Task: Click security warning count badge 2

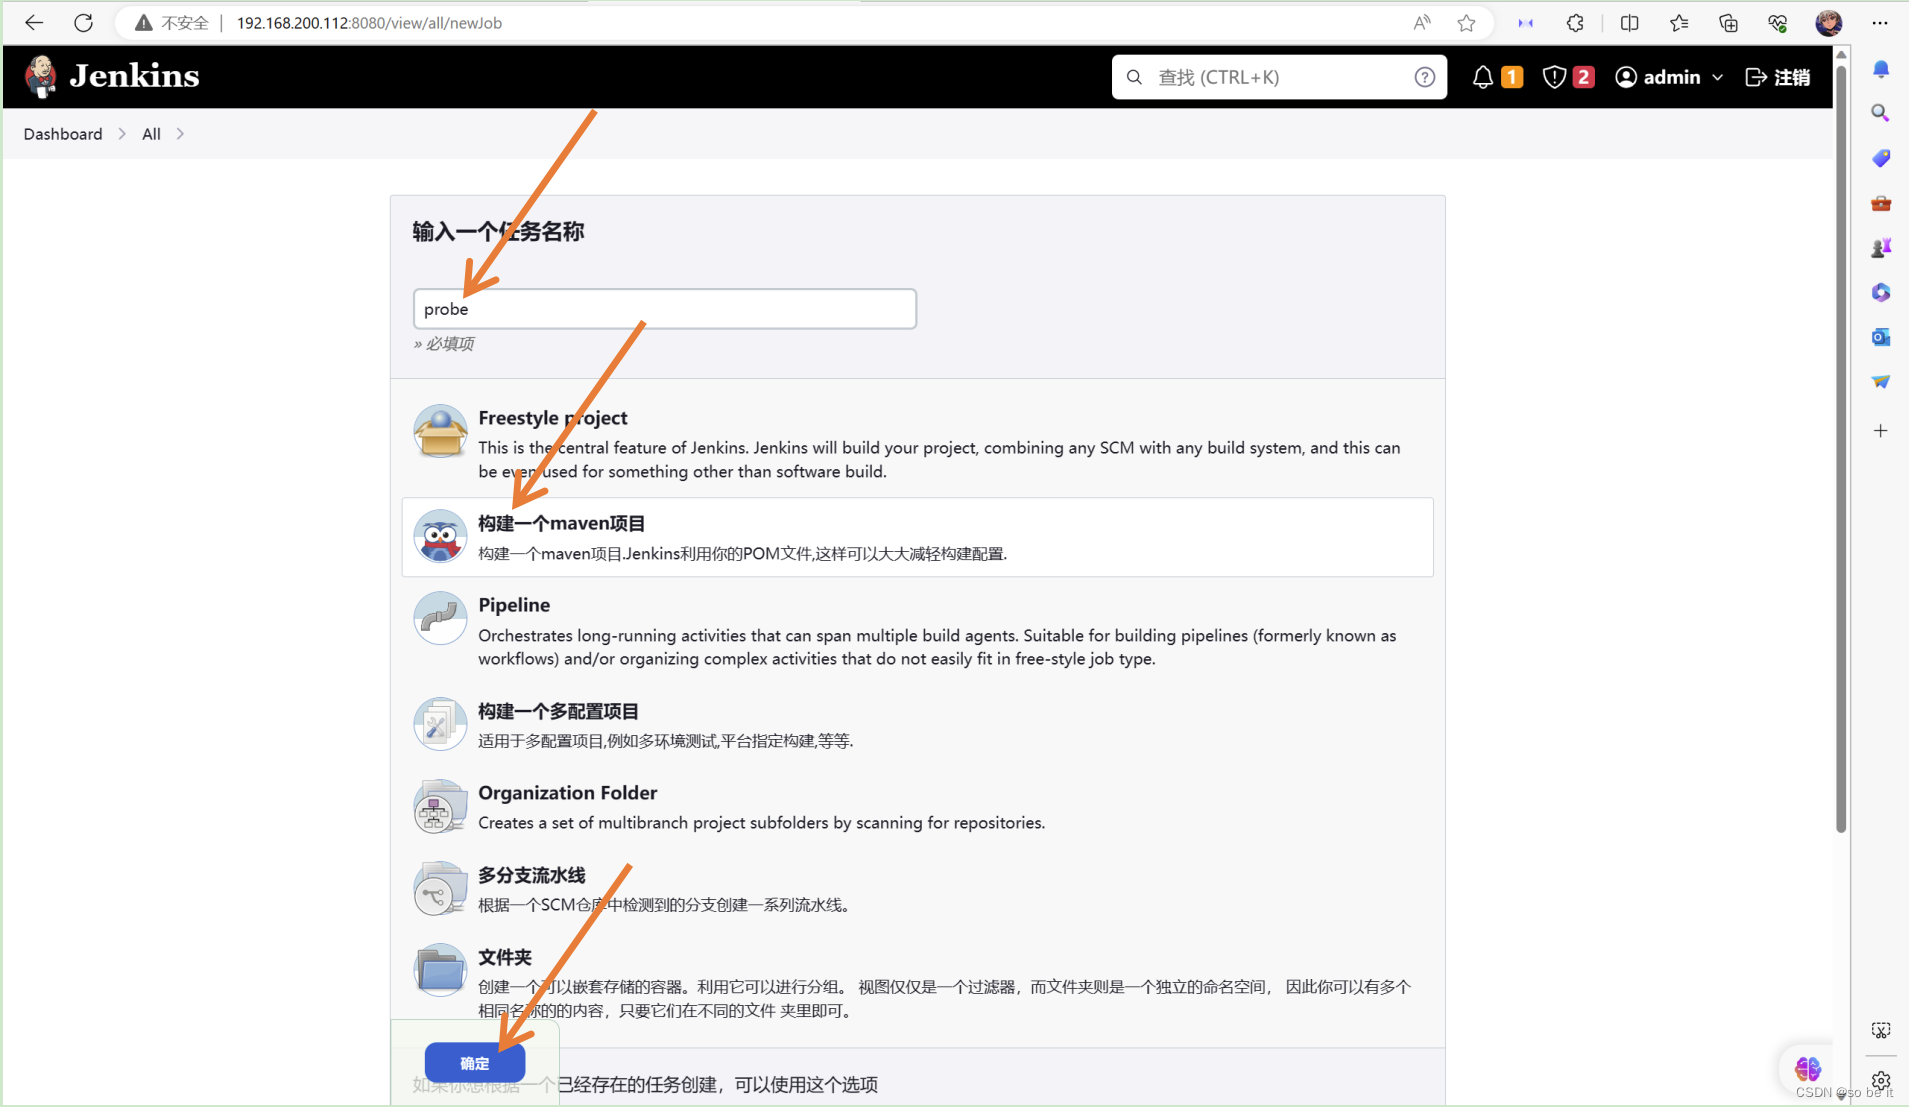Action: click(1583, 77)
